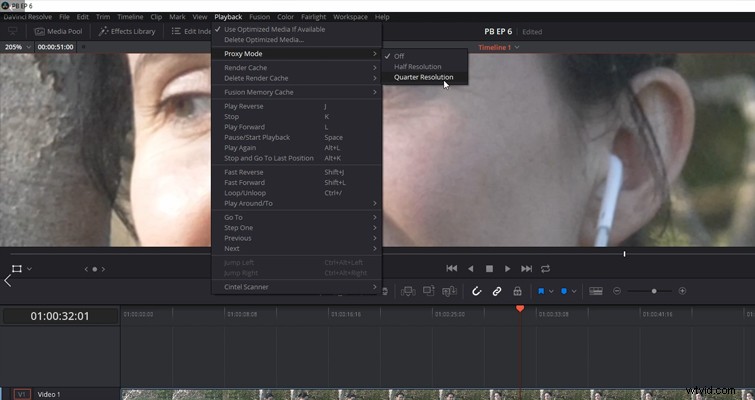Open the Effects Library panel
The width and height of the screenshot is (755, 400).
click(x=127, y=31)
